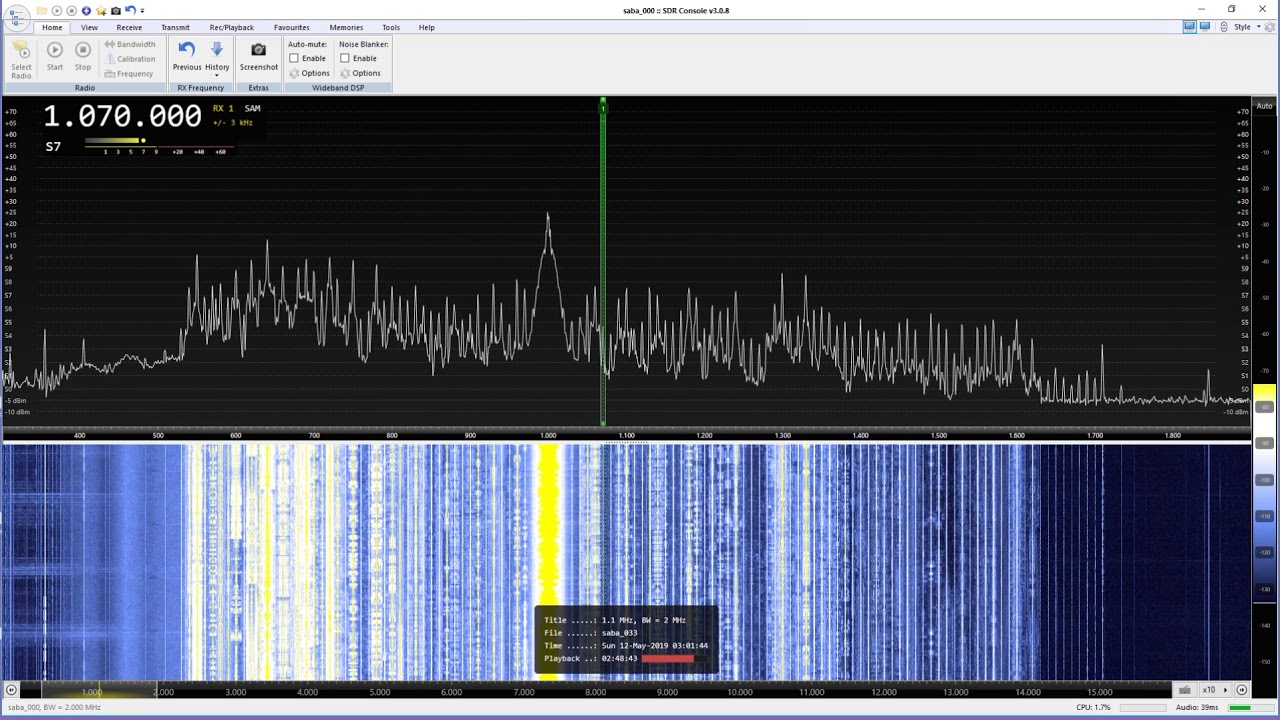This screenshot has width=1280, height=720.
Task: Switch to the Rec/Playback tab
Action: 231,27
